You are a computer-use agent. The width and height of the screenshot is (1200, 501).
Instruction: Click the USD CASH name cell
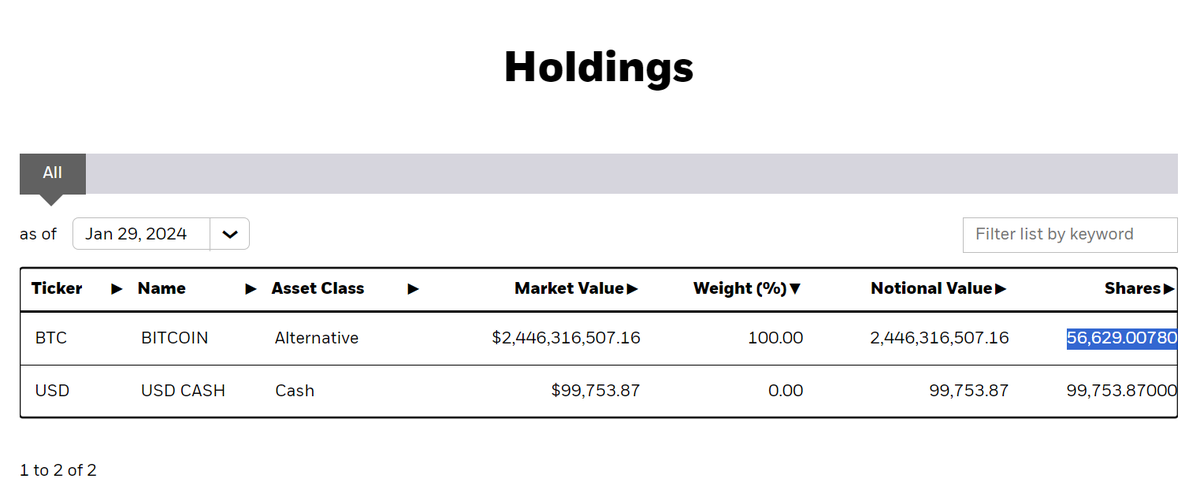click(183, 390)
